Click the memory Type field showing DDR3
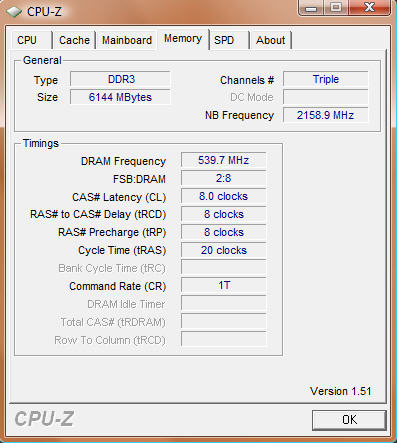Viewport: 397px width, 443px height. click(120, 79)
